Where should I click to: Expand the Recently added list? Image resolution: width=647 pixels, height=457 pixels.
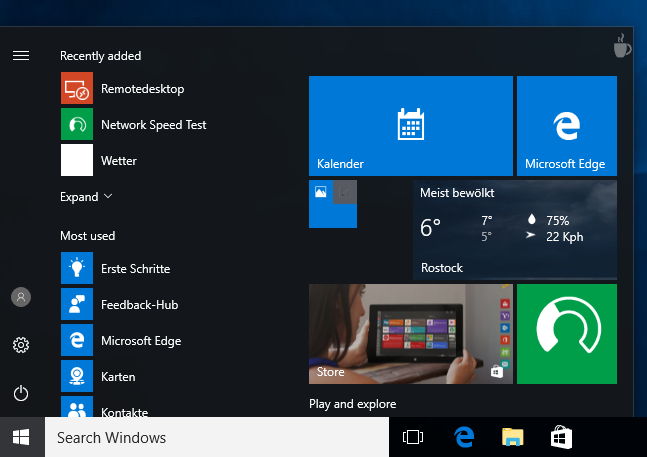(x=86, y=197)
